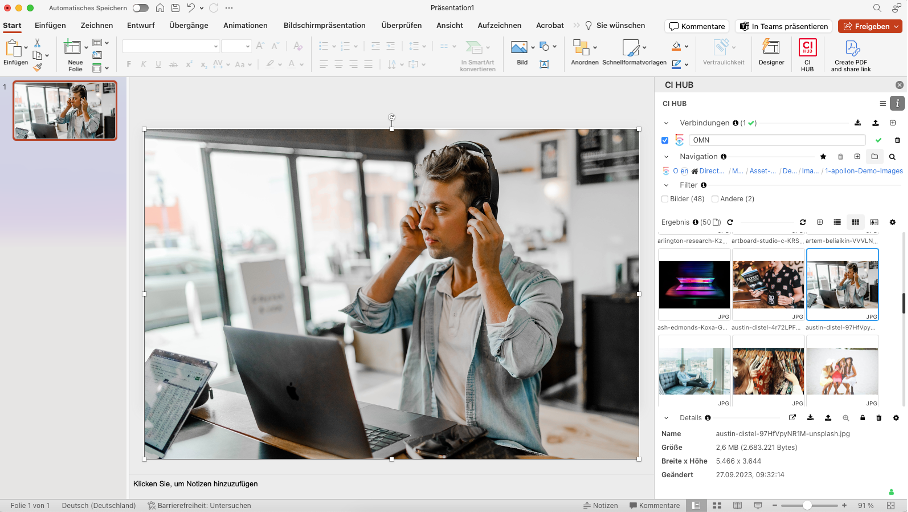Toggle the Automatisches Speichern switch
This screenshot has width=908, height=512.
[140, 8]
